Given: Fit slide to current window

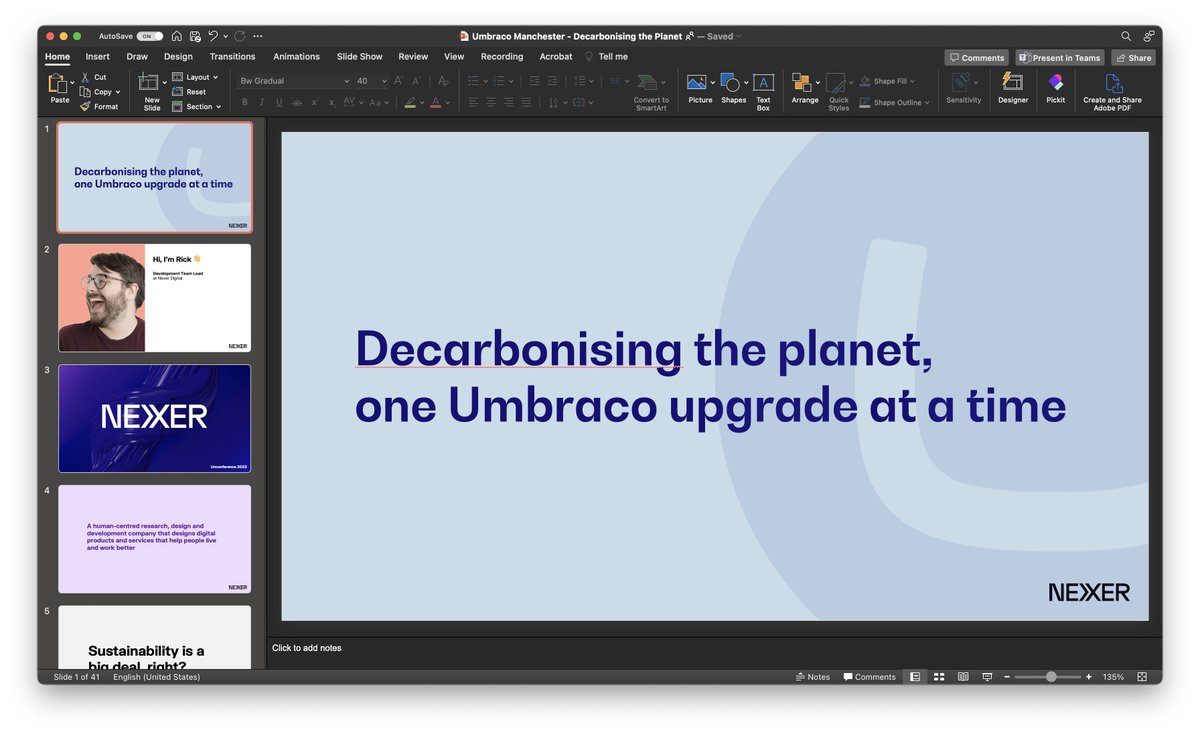Looking at the screenshot, I should tap(1142, 677).
